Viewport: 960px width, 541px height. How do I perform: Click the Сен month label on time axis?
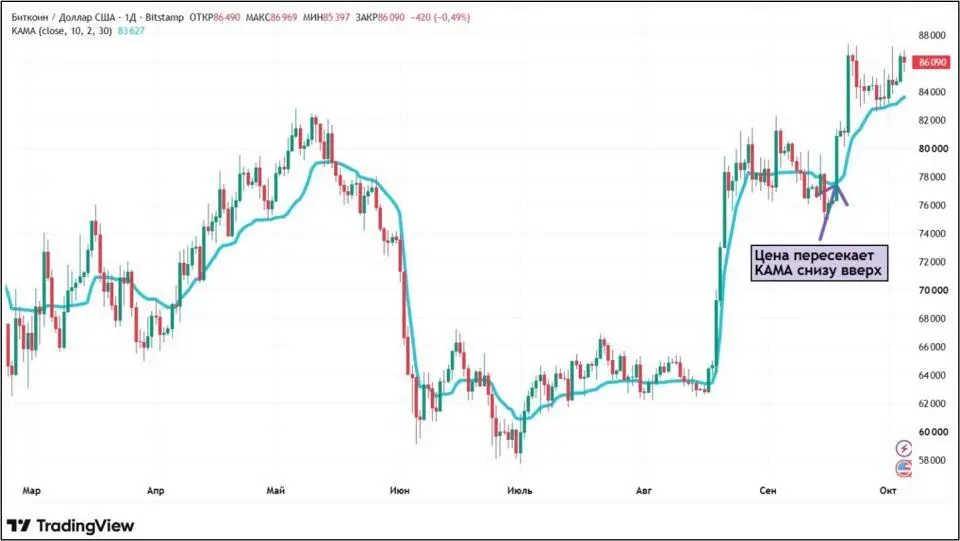[x=768, y=491]
